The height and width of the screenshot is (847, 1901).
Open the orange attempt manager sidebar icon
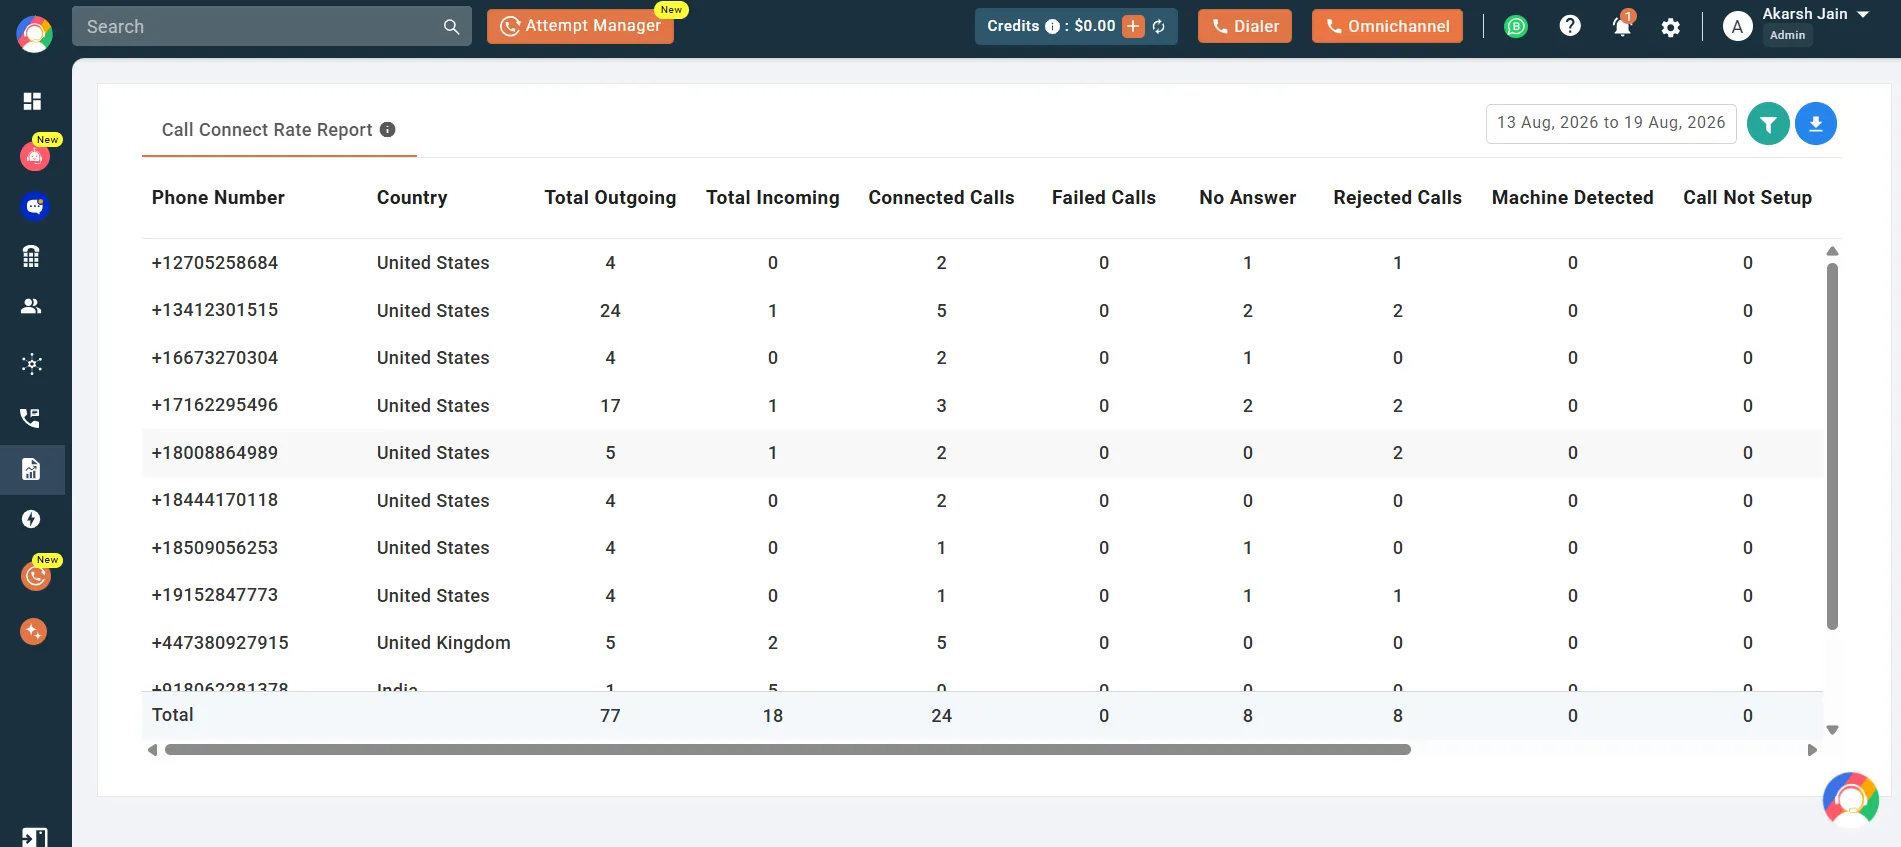click(36, 576)
